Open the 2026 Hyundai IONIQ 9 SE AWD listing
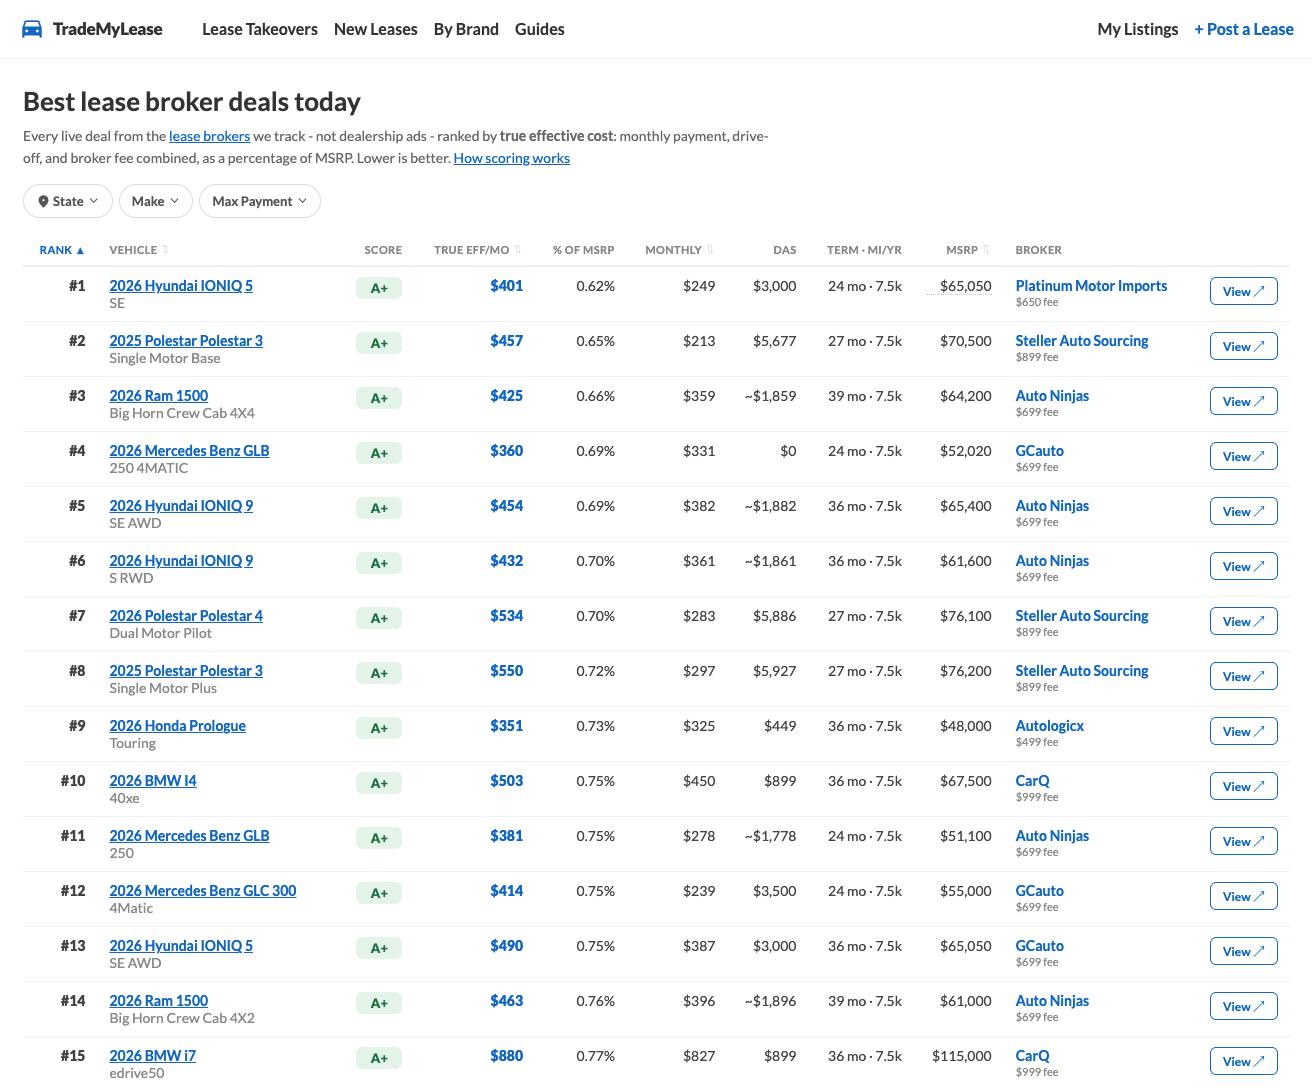 [181, 506]
